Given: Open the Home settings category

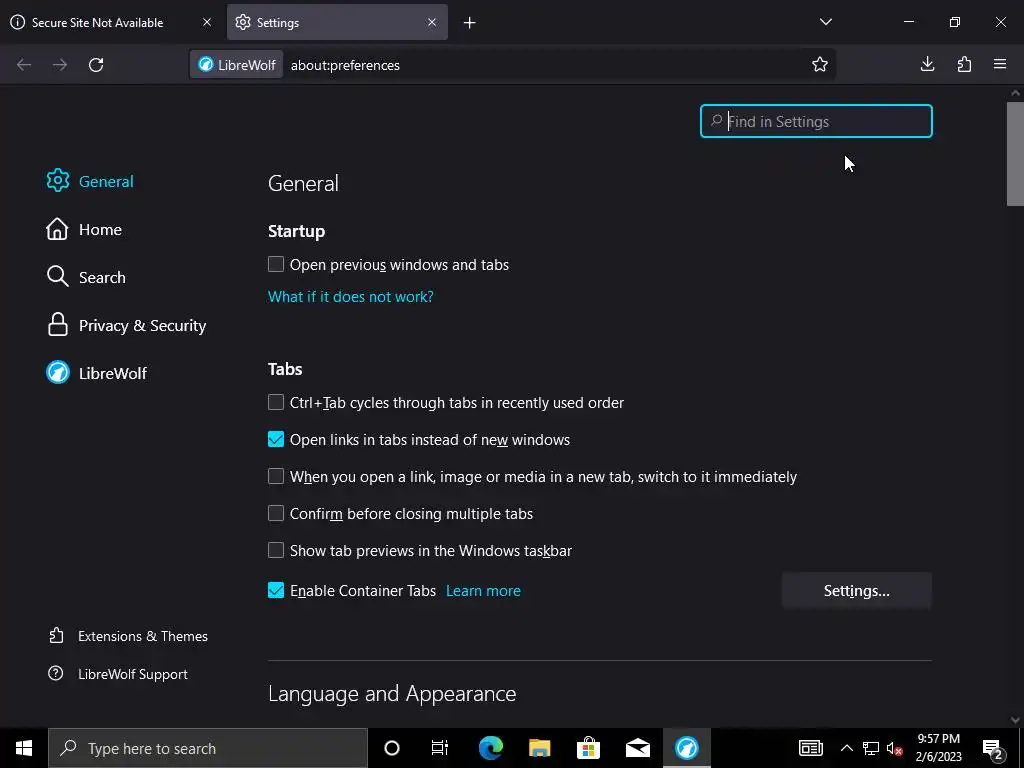Looking at the screenshot, I should click(x=84, y=229).
